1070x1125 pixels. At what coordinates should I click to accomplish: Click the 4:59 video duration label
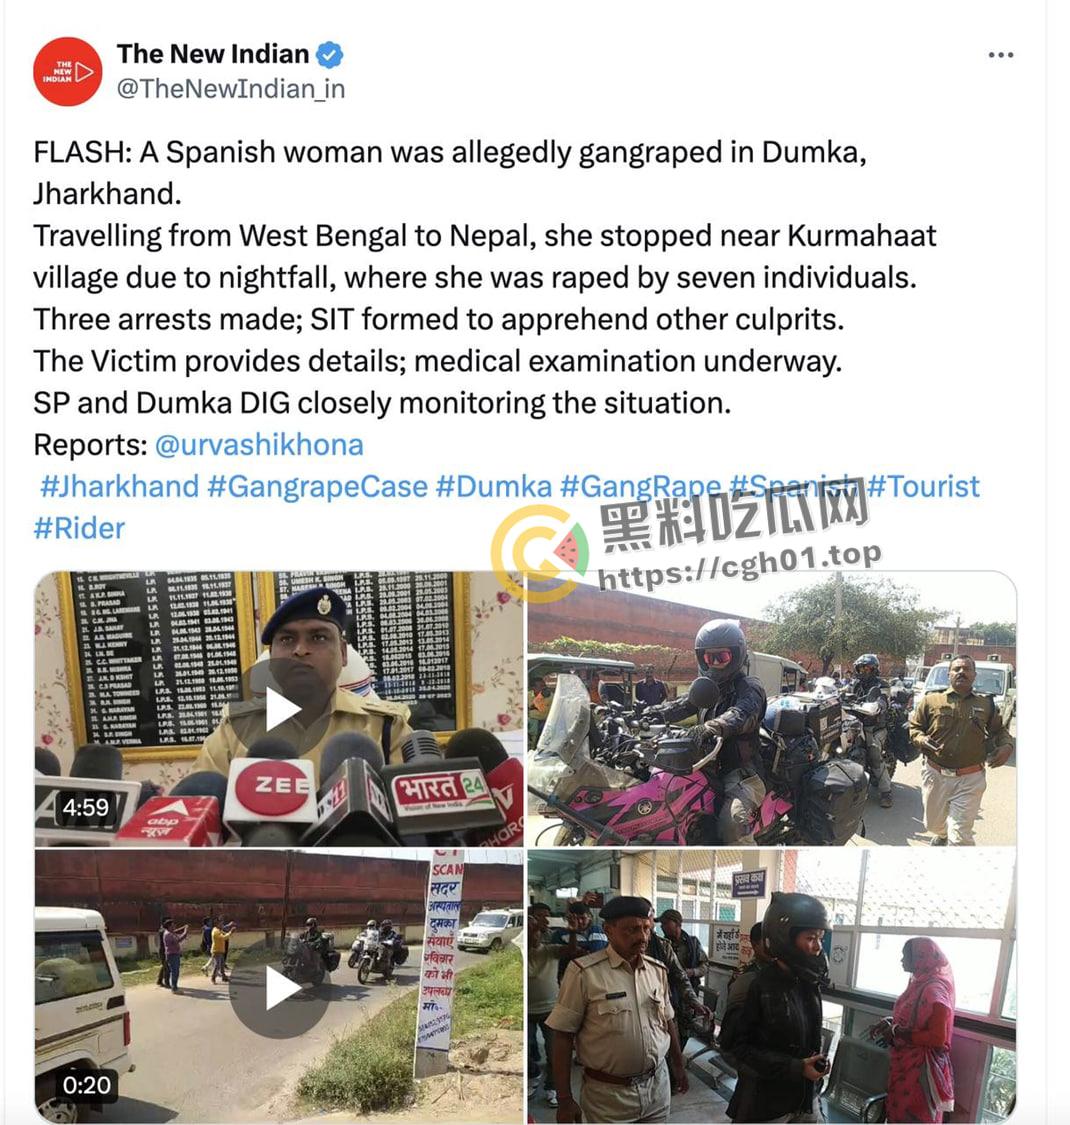(85, 808)
